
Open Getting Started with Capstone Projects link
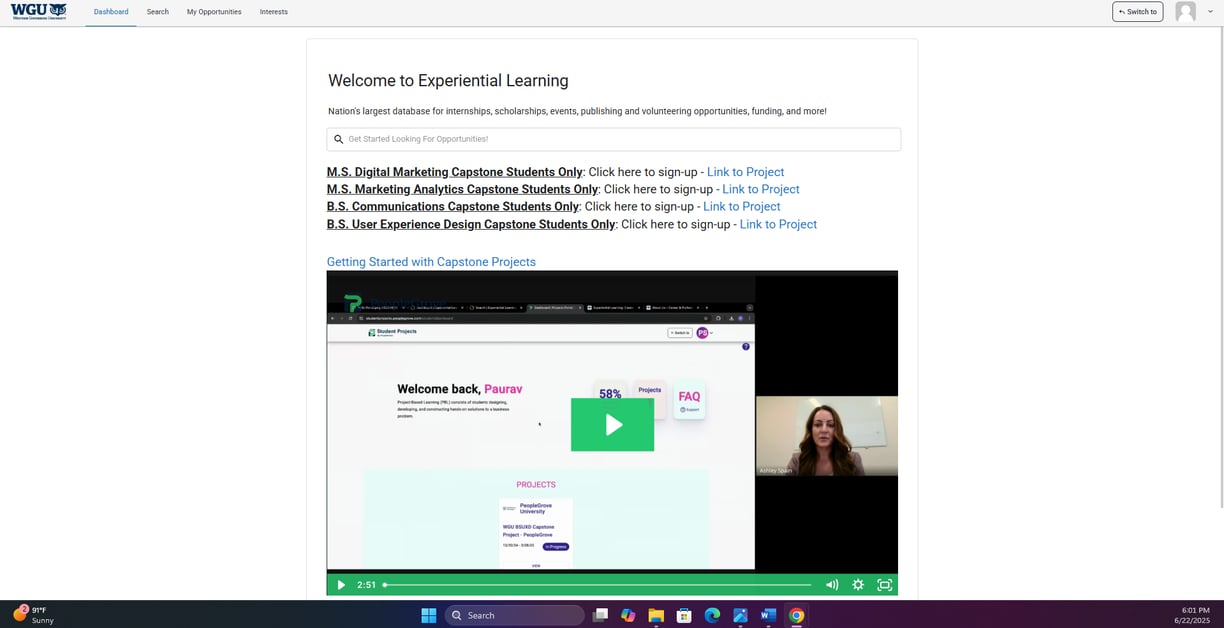pyautogui.click(x=431, y=262)
